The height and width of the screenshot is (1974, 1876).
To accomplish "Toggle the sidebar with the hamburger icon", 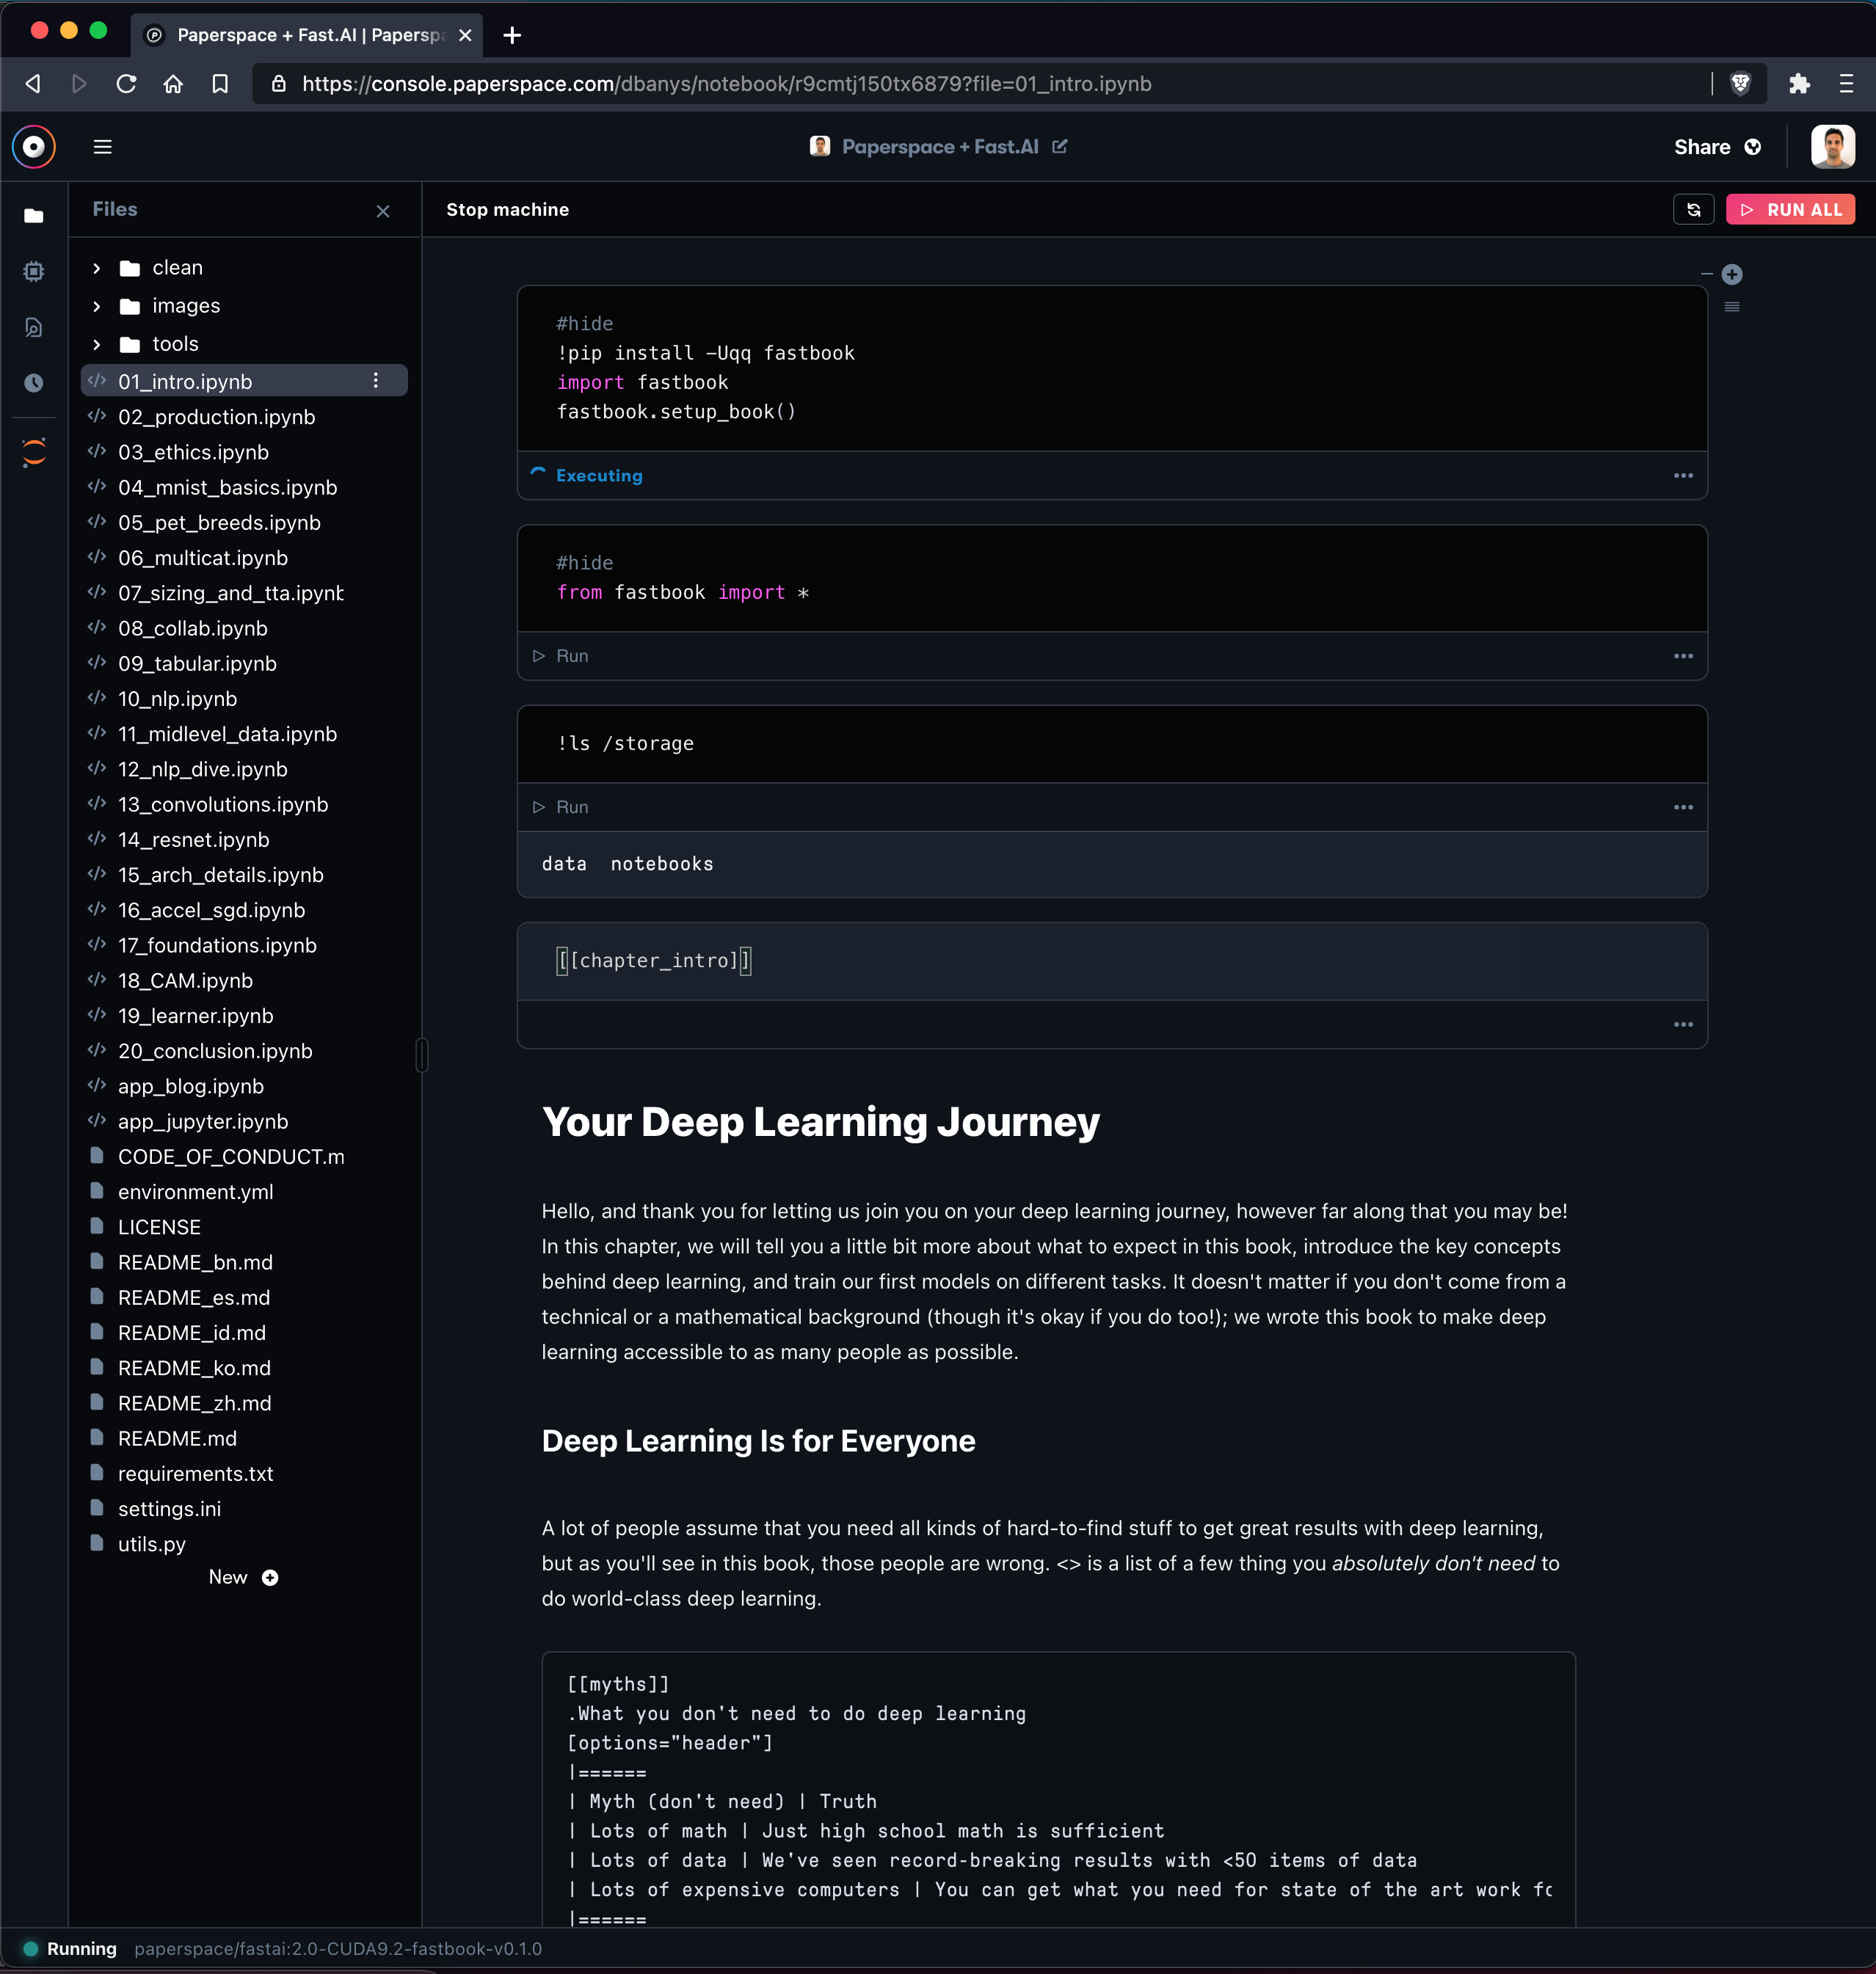I will tap(101, 146).
